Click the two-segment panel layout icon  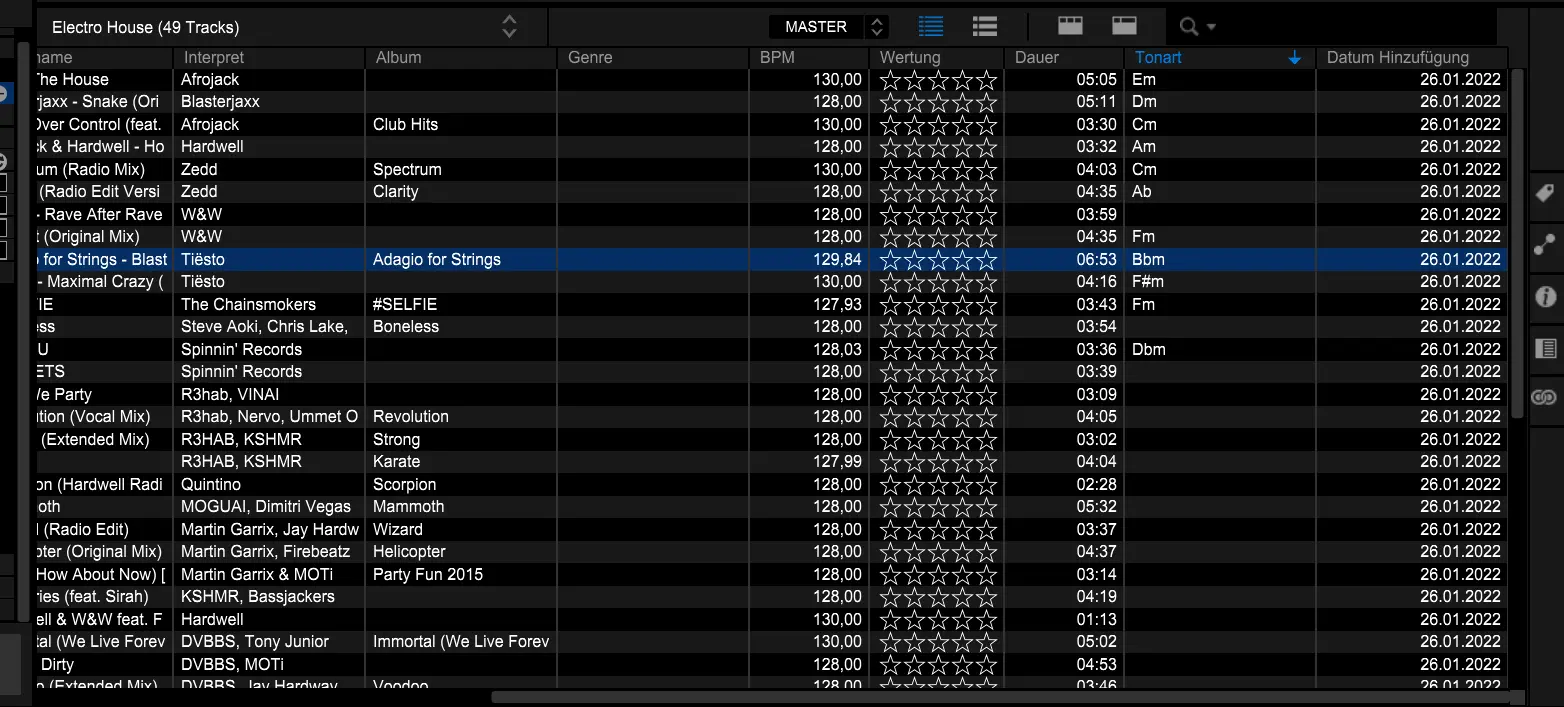[1124, 27]
